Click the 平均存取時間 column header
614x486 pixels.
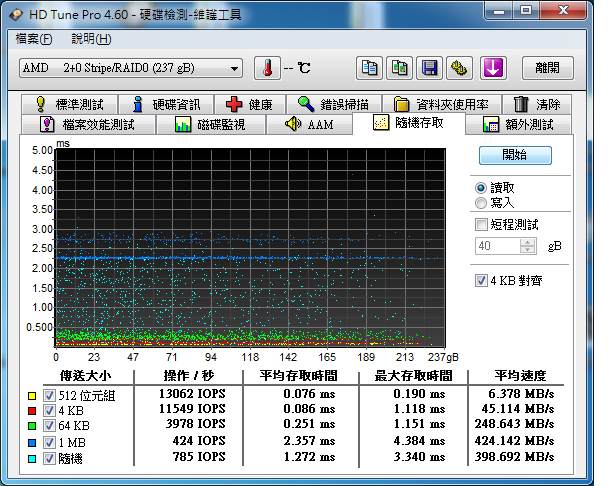pyautogui.click(x=298, y=376)
